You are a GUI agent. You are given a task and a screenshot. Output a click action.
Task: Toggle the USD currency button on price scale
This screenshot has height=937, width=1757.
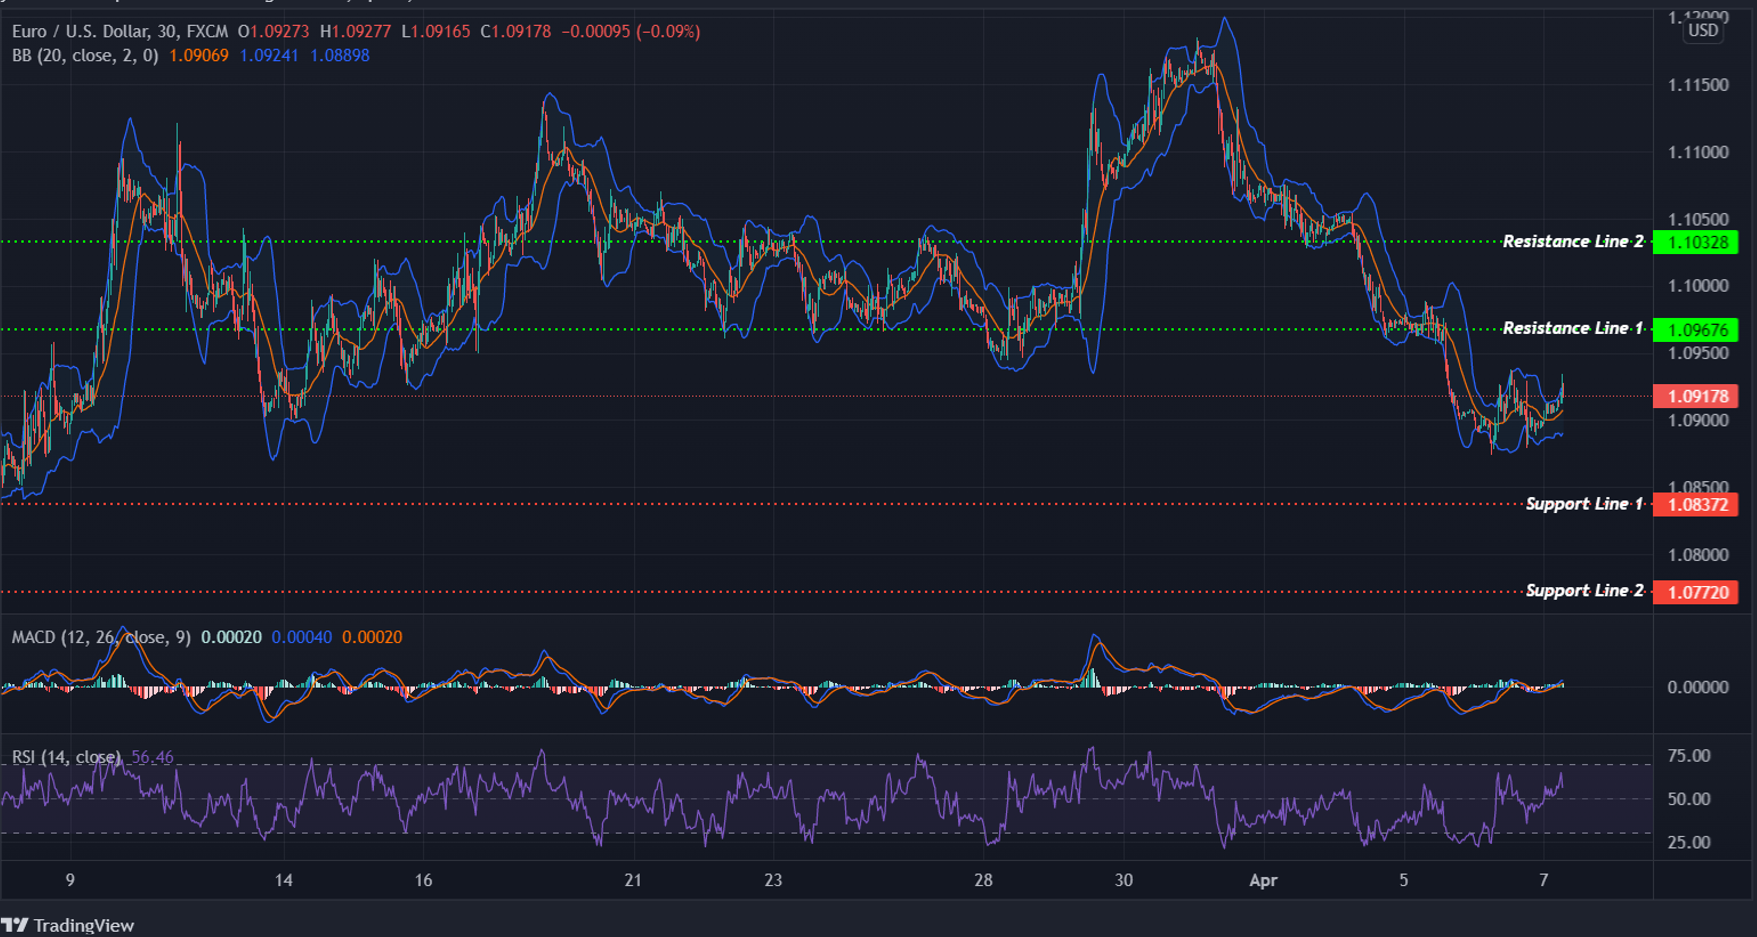click(x=1703, y=31)
